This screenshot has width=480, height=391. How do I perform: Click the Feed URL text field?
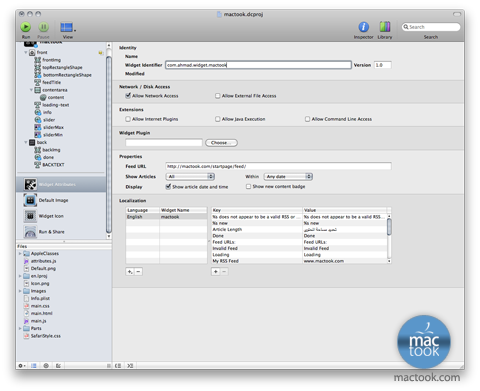[x=278, y=166]
